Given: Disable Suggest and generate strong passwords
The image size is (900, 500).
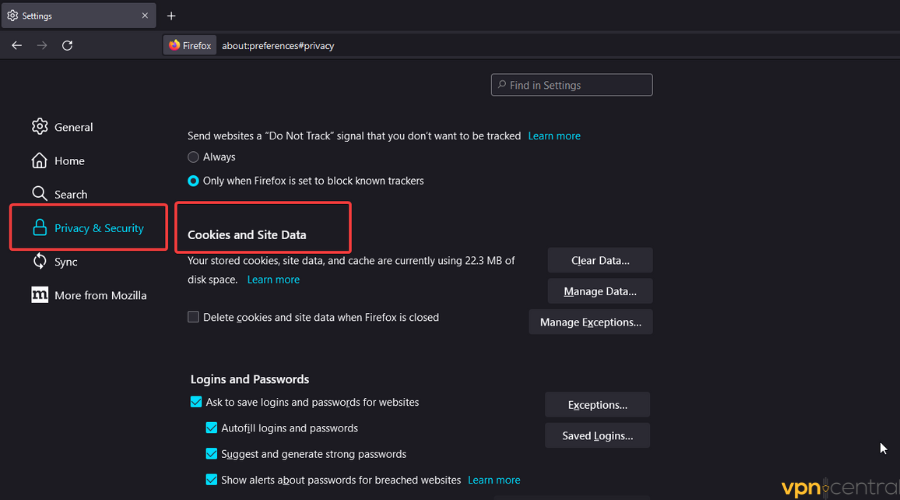Looking at the screenshot, I should tap(211, 454).
